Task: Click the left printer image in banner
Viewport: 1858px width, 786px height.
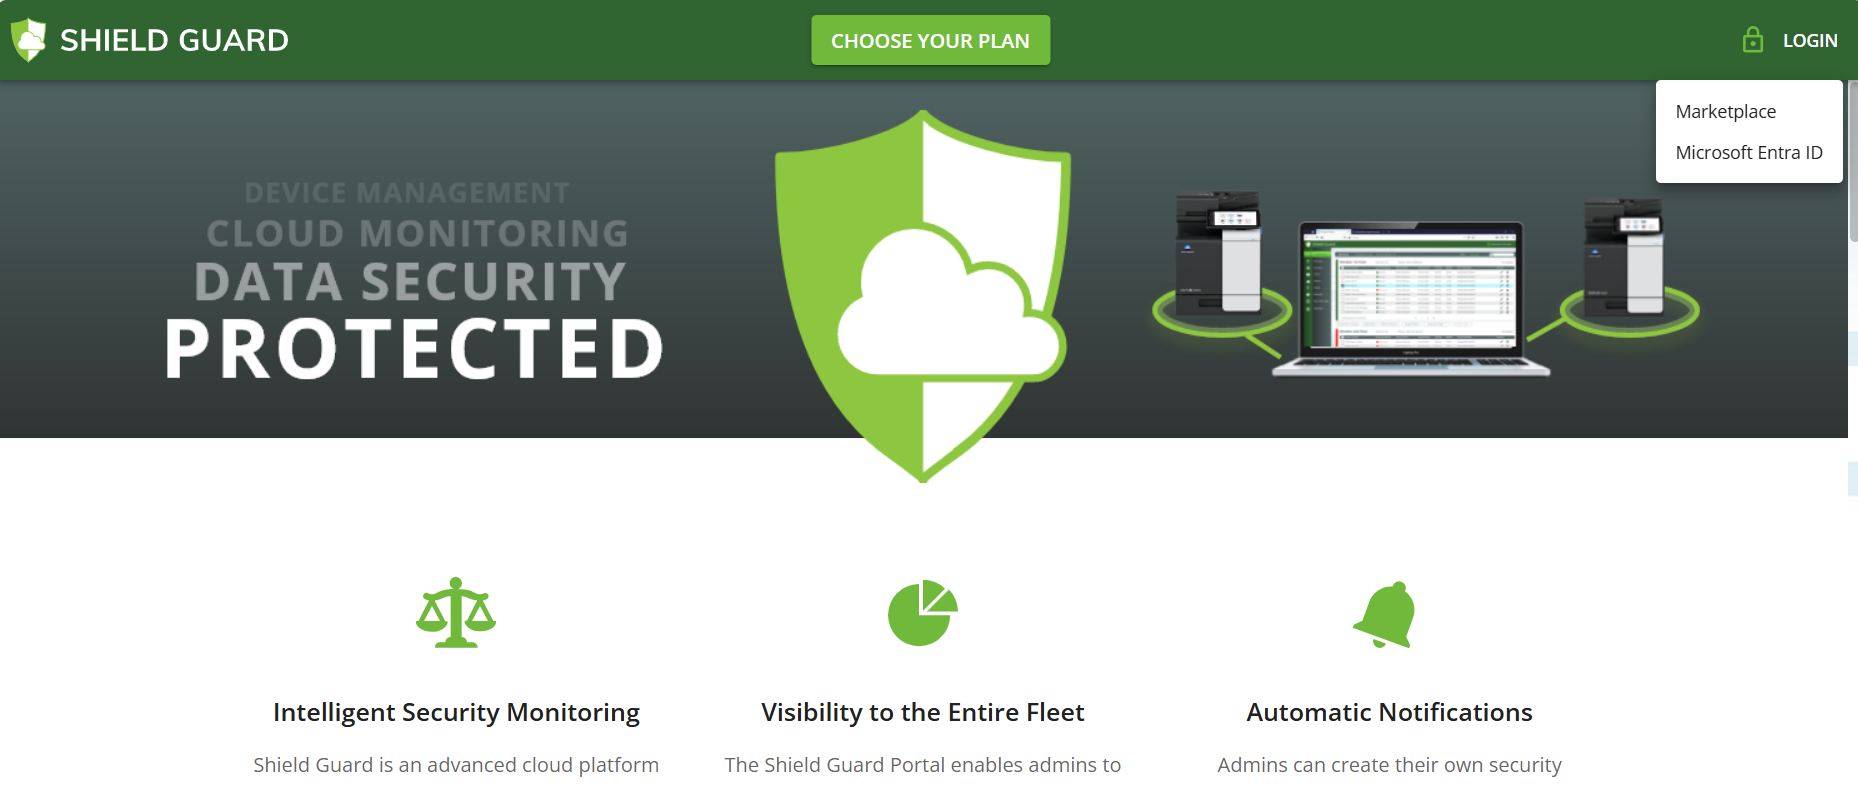Action: (1218, 254)
